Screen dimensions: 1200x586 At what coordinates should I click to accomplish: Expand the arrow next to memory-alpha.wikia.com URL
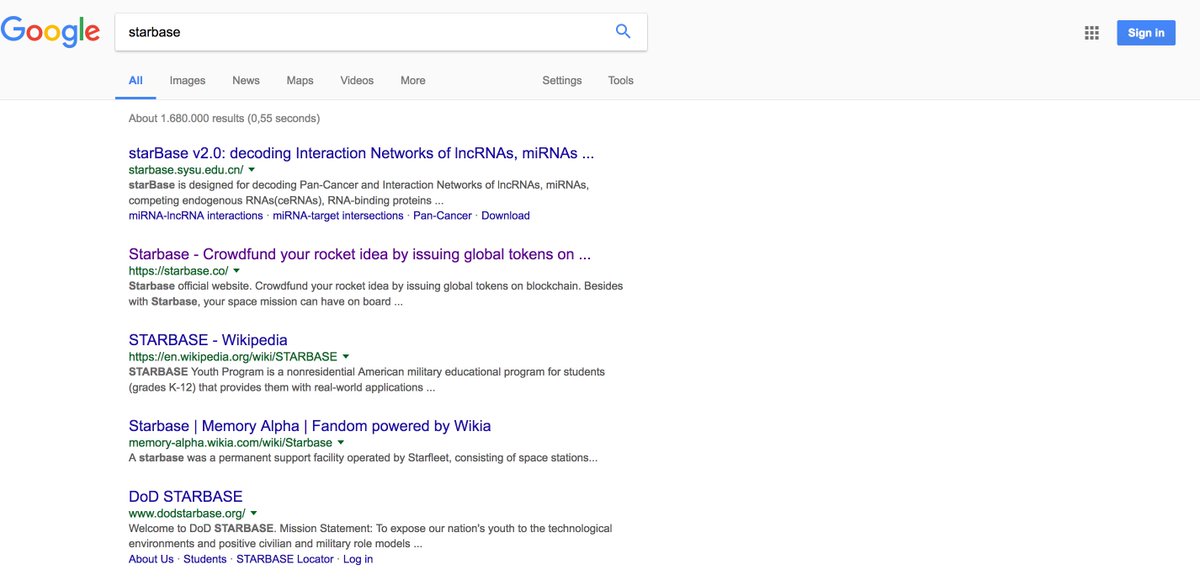pyautogui.click(x=341, y=442)
